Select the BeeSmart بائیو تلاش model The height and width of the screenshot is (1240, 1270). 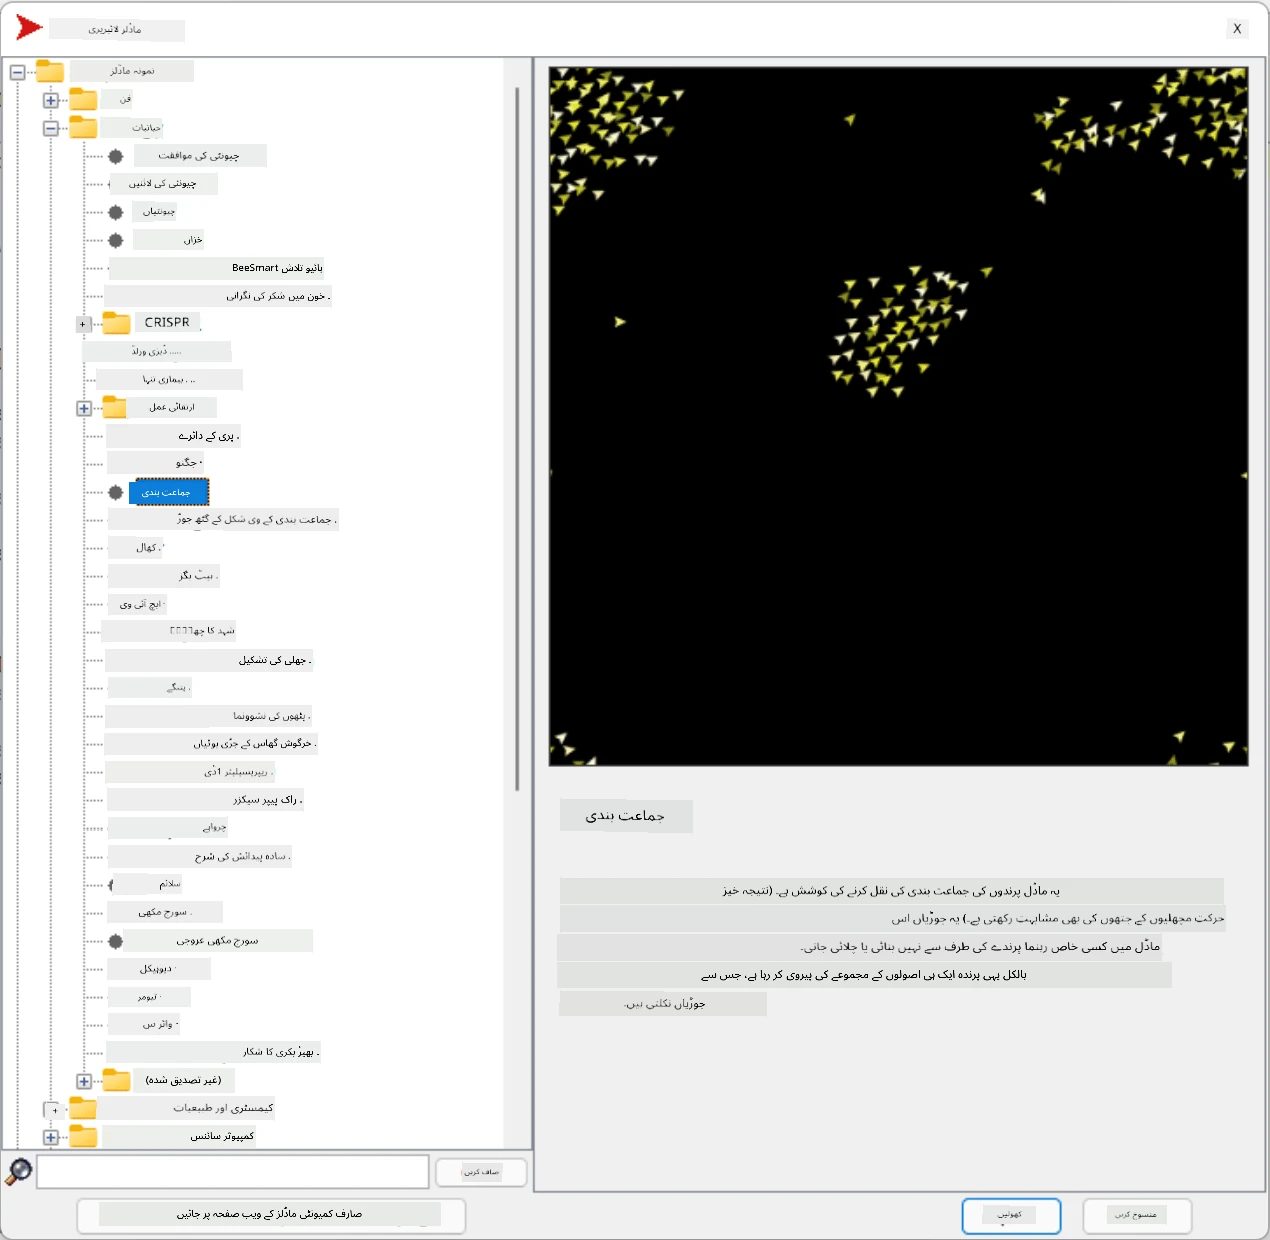click(216, 268)
